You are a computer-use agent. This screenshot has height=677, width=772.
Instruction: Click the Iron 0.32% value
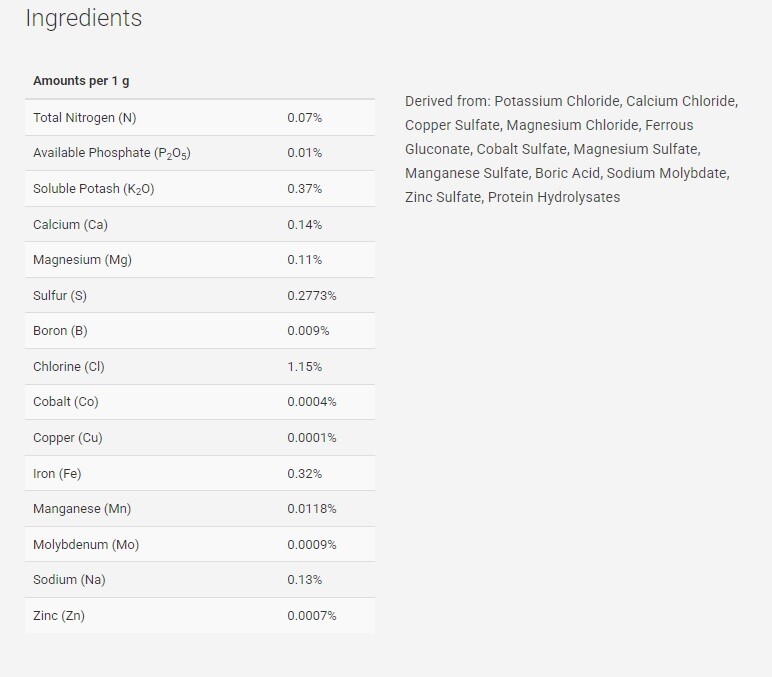tap(304, 474)
